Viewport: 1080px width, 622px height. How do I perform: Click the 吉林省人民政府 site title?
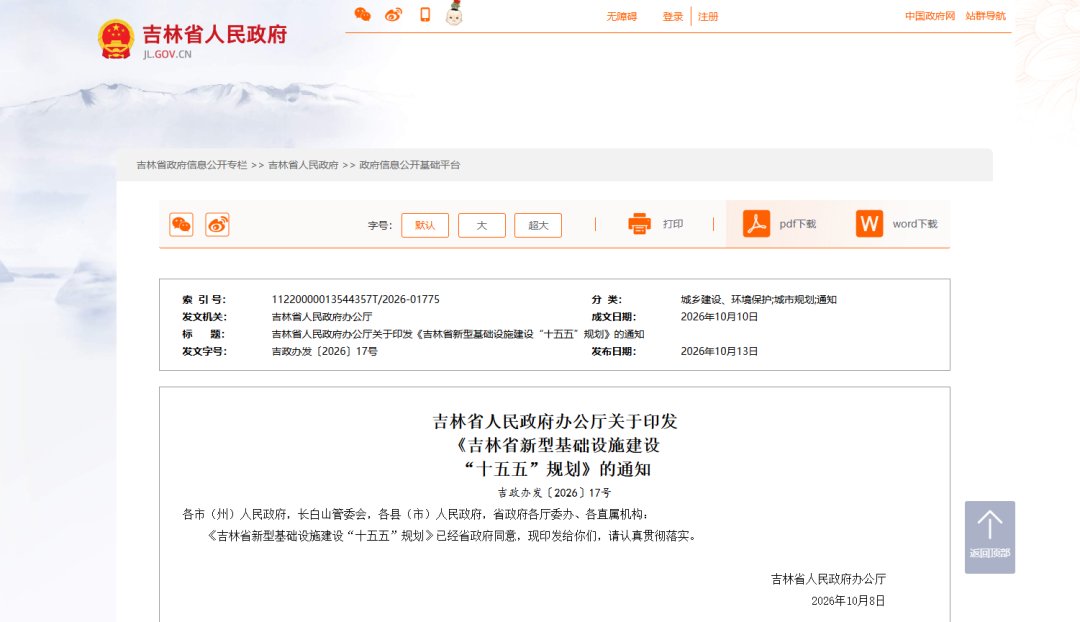(x=214, y=34)
